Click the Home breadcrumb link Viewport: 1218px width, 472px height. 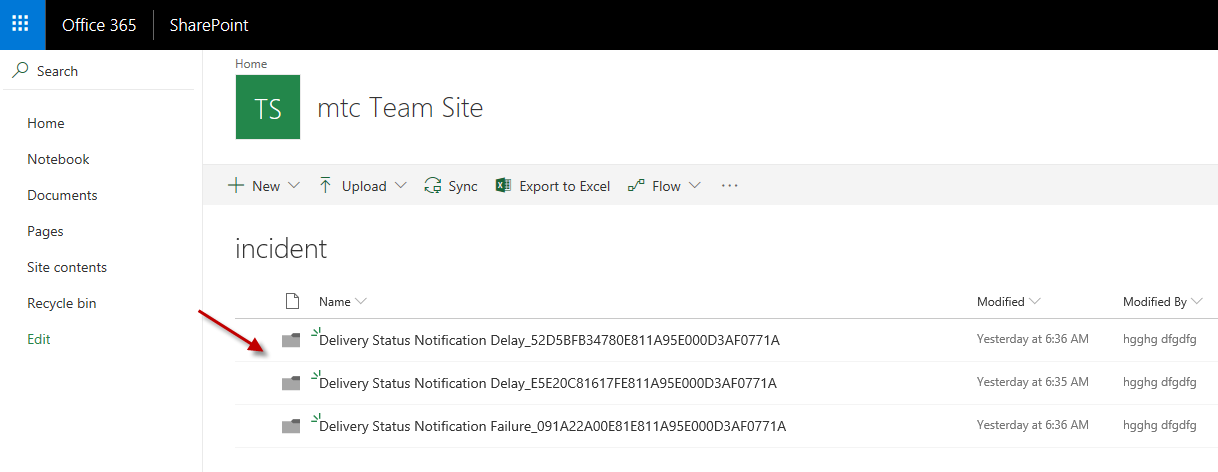[x=251, y=64]
